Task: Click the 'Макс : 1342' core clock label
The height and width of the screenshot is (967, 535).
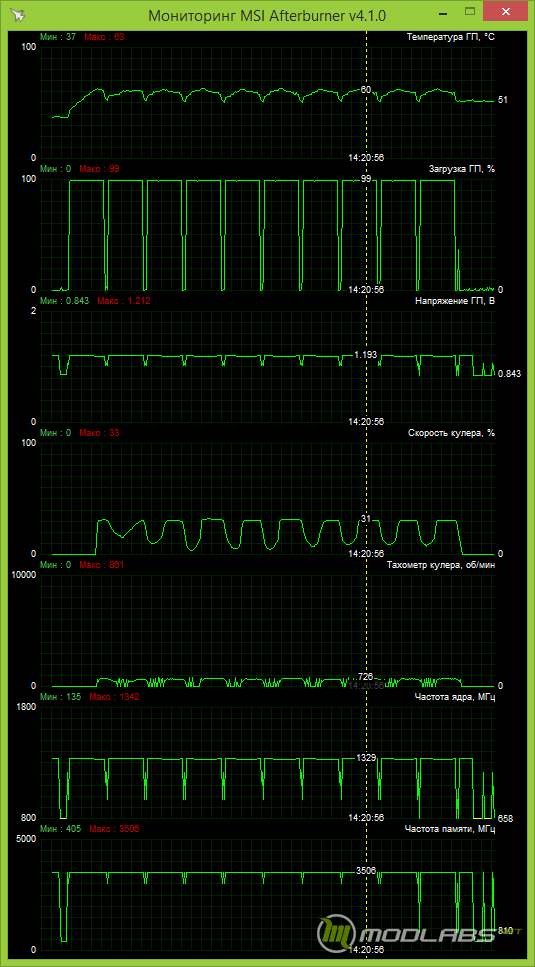Action: [115, 697]
